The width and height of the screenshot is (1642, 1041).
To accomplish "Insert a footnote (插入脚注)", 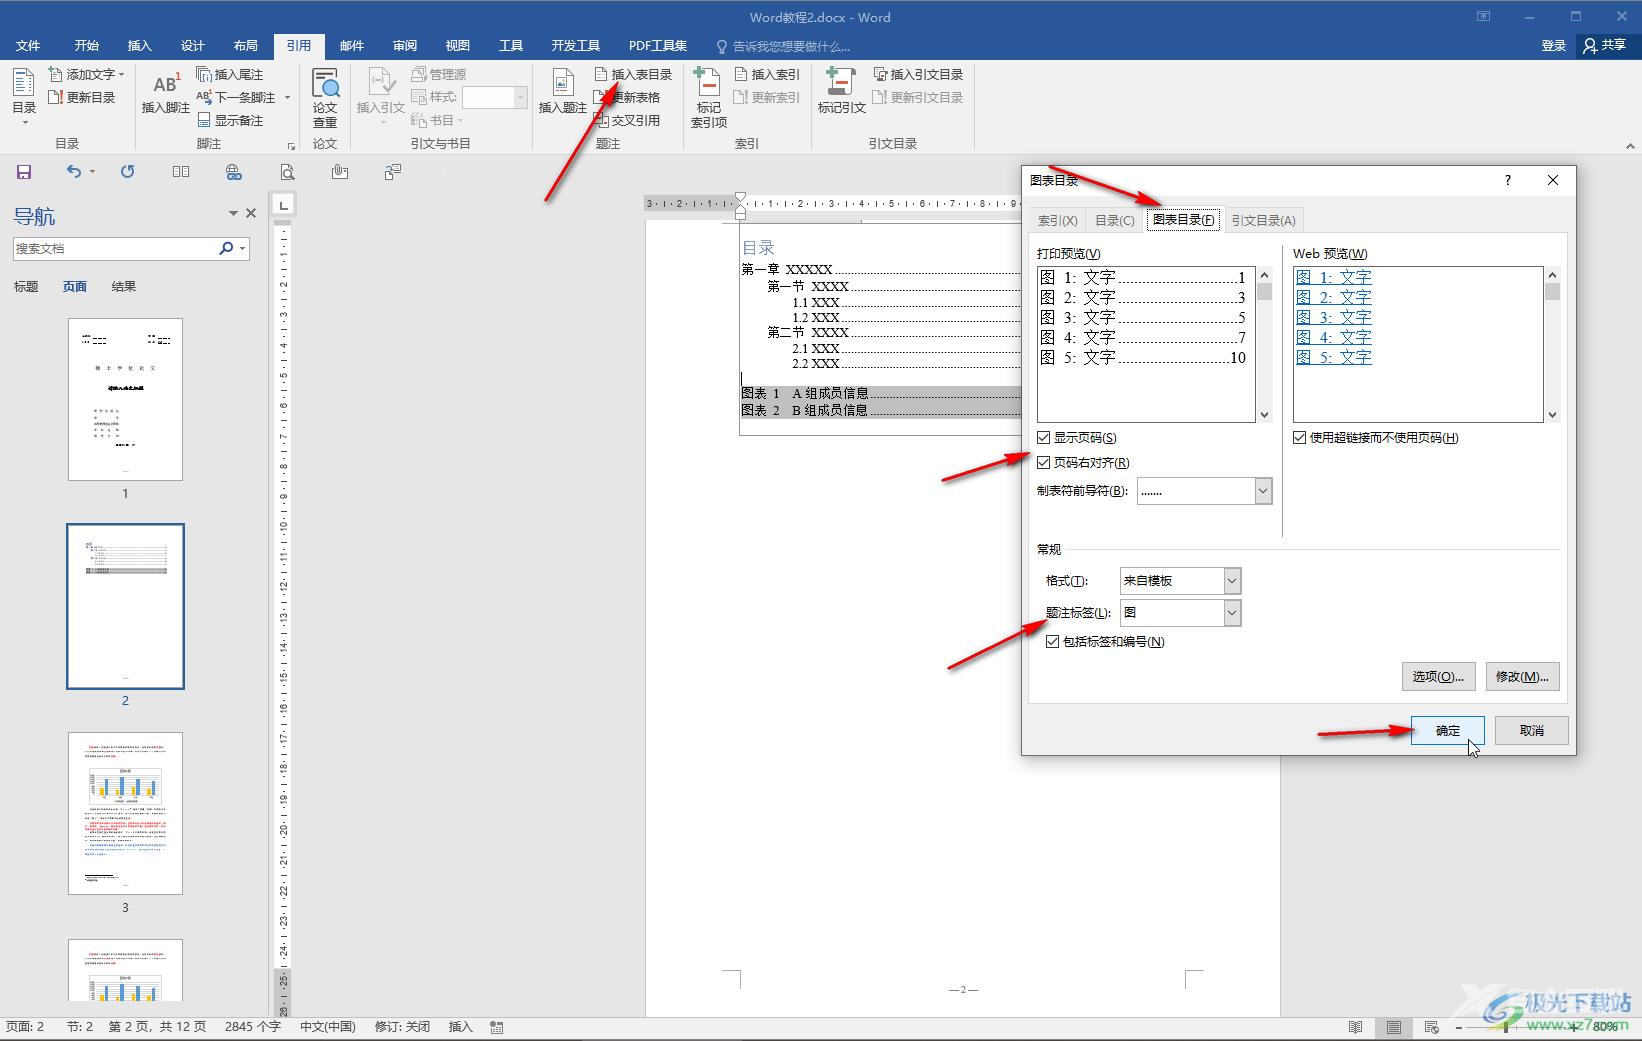I will point(166,92).
